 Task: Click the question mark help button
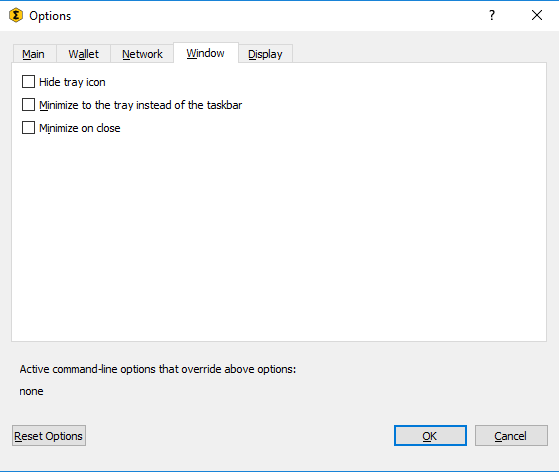point(492,15)
